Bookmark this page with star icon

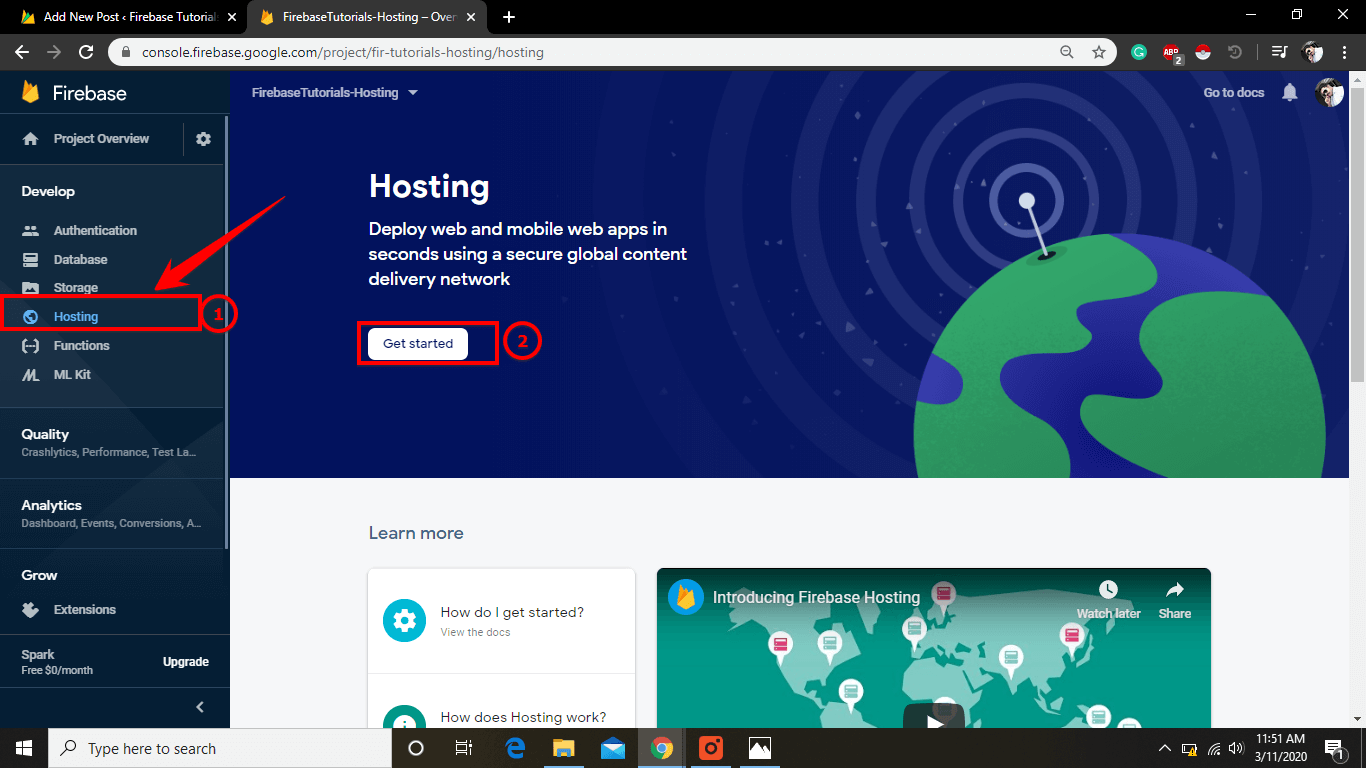[1099, 52]
